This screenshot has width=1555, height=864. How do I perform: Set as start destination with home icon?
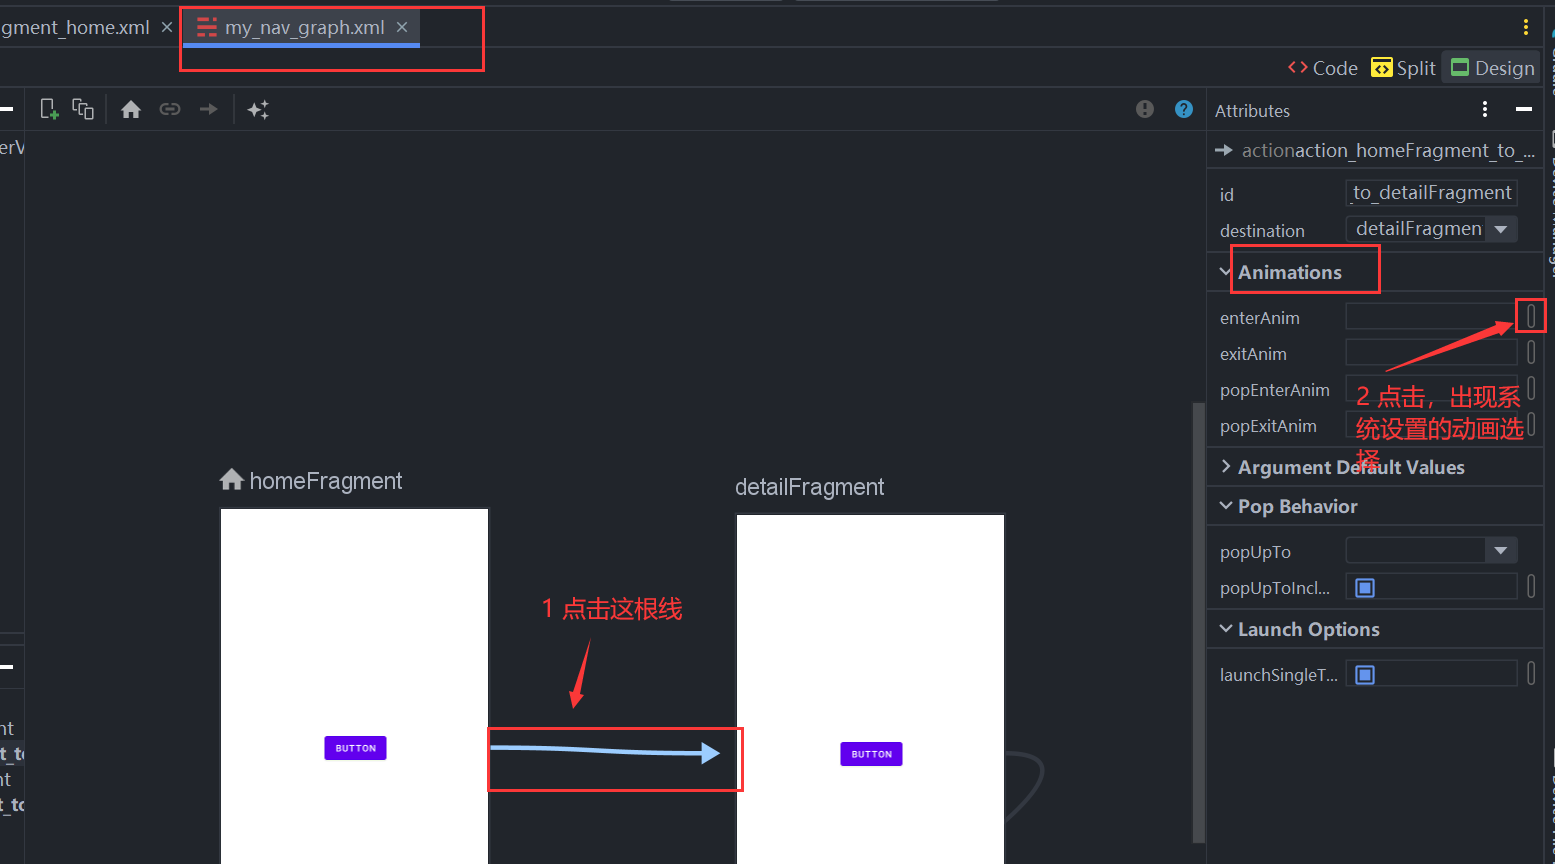131,110
